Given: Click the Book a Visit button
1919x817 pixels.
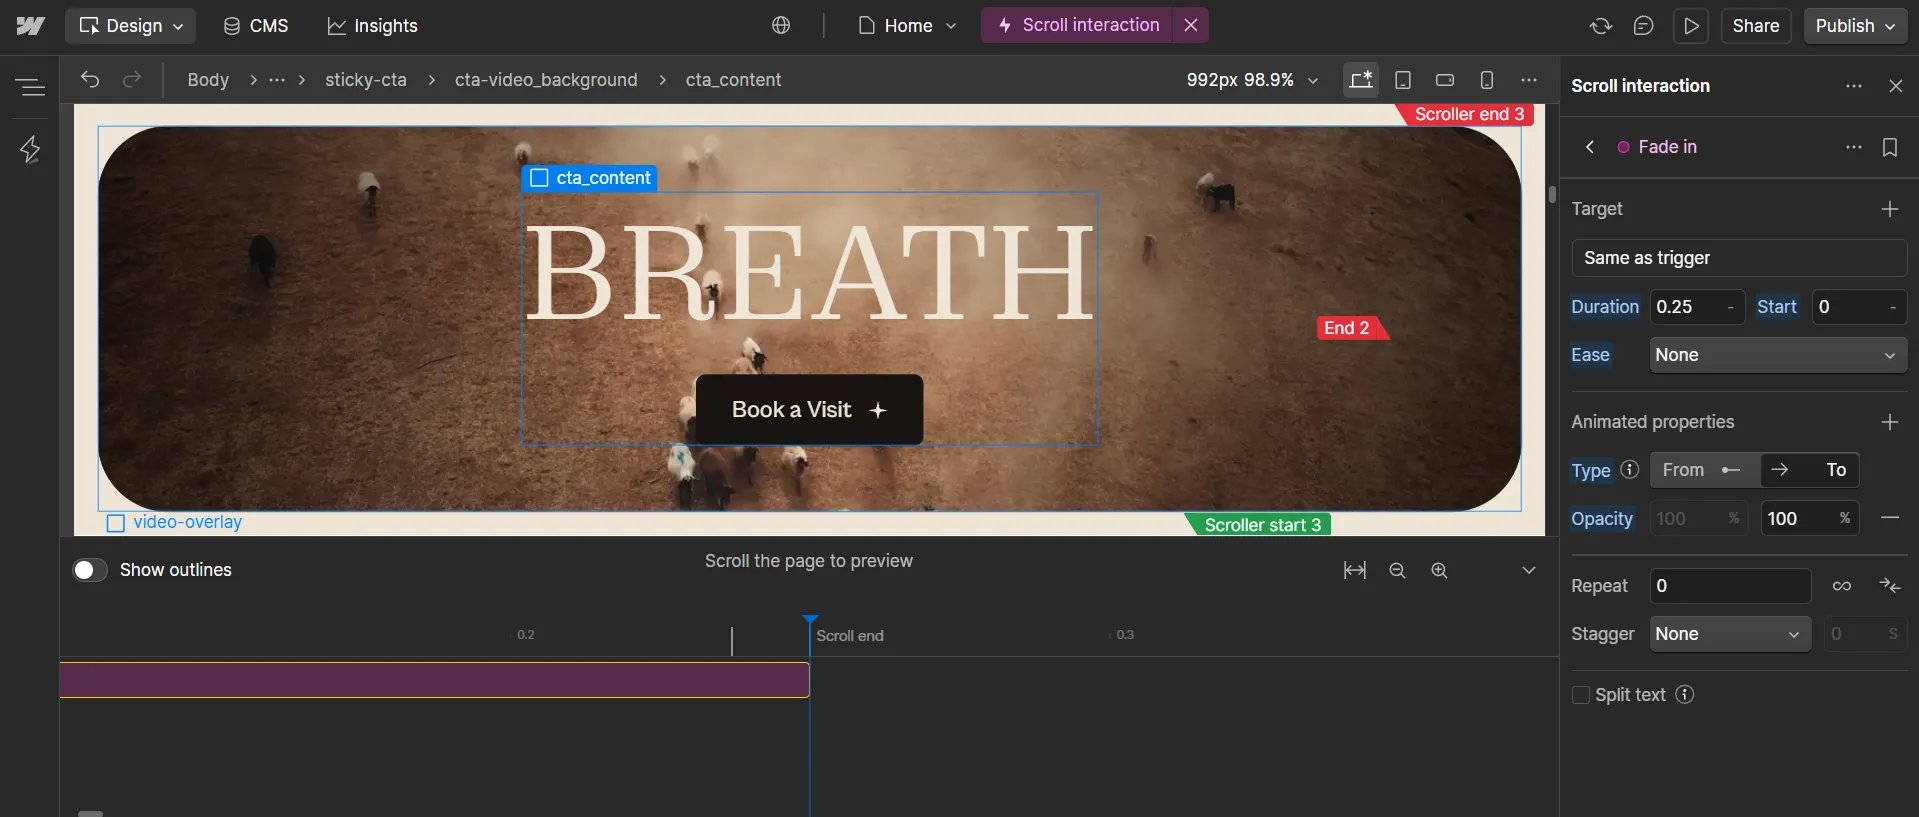Looking at the screenshot, I should click(x=809, y=410).
